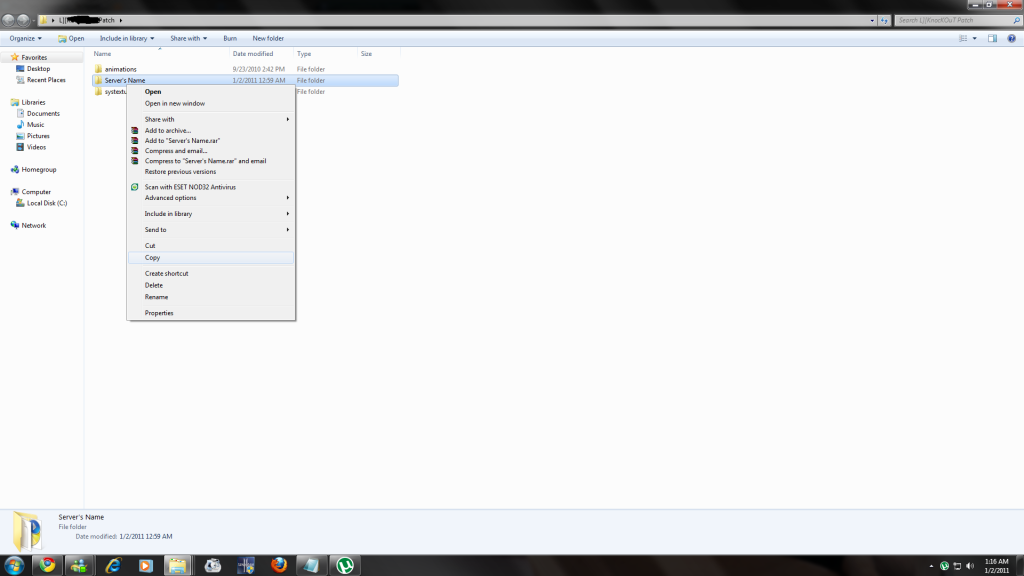Open Local Disk (C:) in sidebar
This screenshot has width=1024, height=576.
[x=46, y=203]
